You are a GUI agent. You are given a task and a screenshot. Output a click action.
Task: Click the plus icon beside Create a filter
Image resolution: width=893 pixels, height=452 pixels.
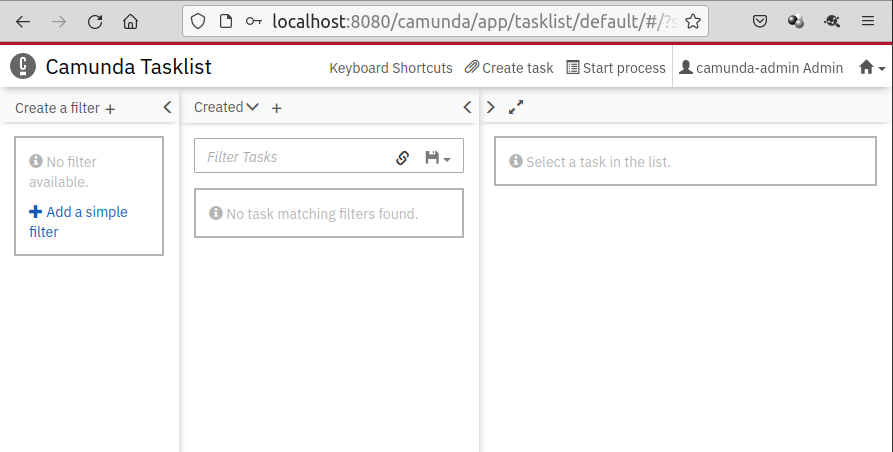[110, 109]
